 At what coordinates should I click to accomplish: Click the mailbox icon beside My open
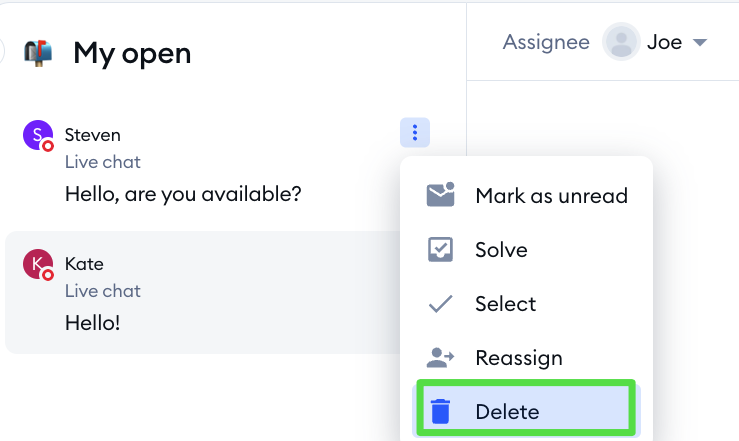(38, 53)
